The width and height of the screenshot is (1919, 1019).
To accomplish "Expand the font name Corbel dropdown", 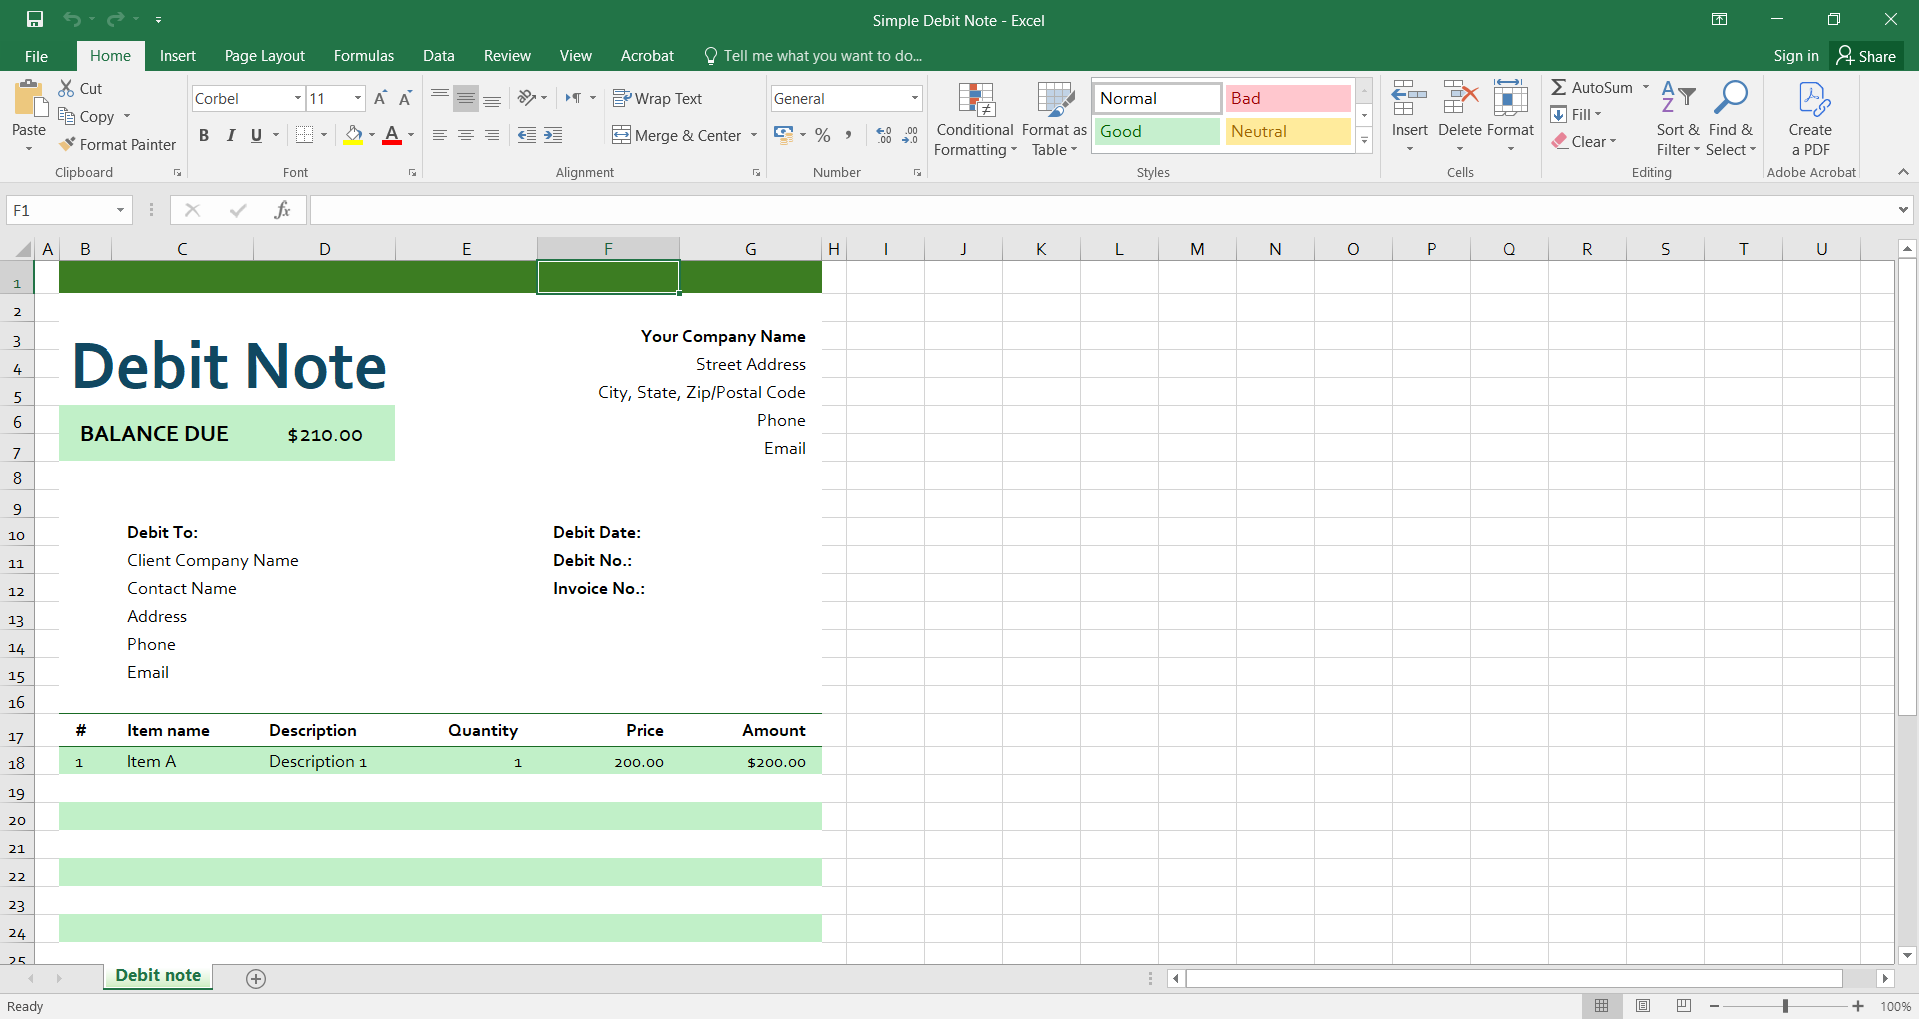I will coord(297,98).
